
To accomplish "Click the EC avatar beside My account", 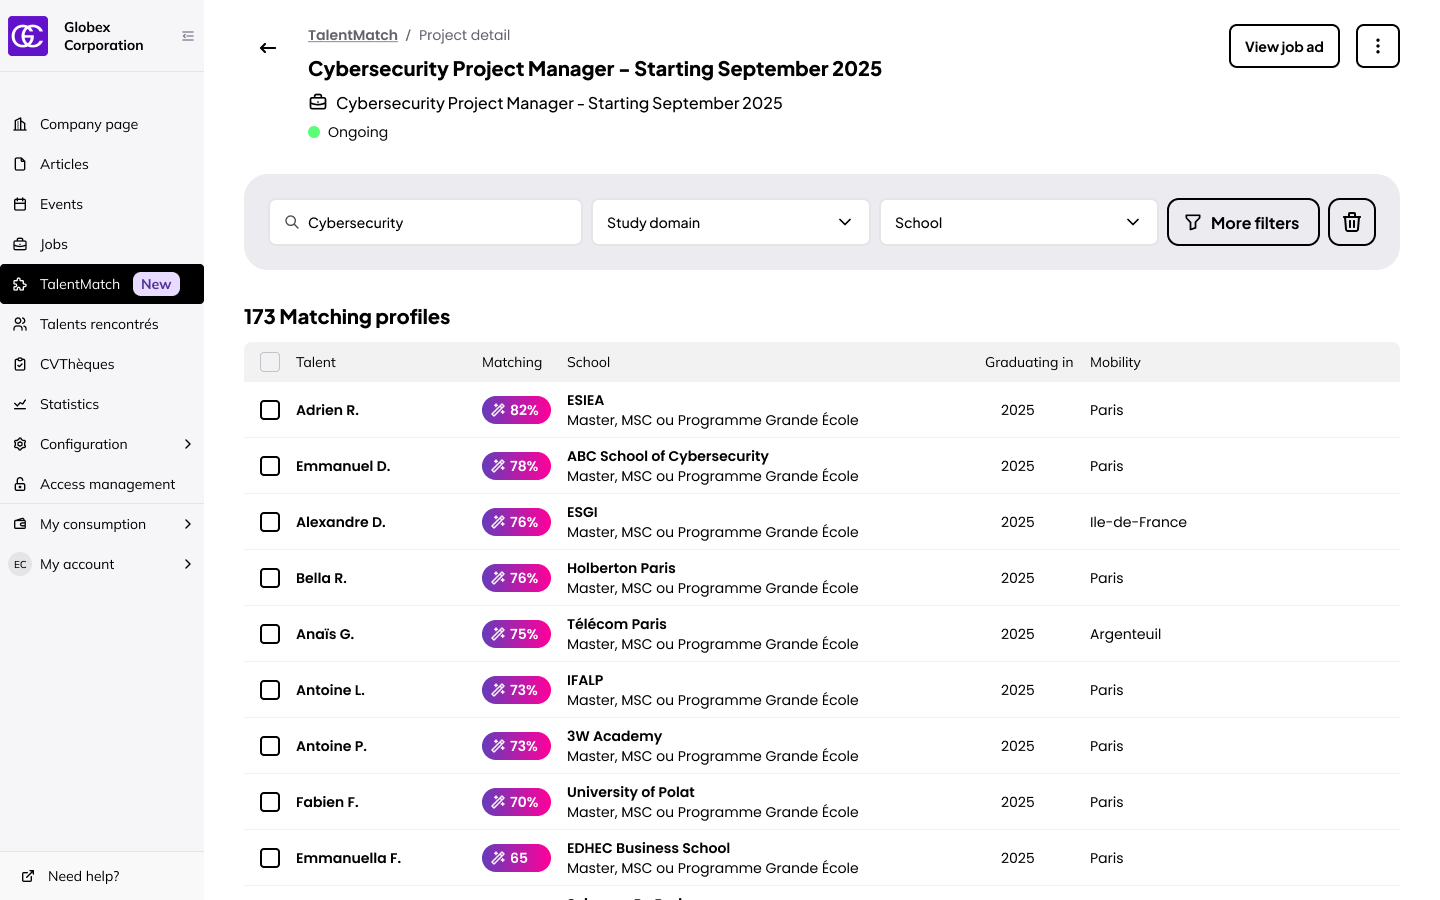I will [20, 564].
